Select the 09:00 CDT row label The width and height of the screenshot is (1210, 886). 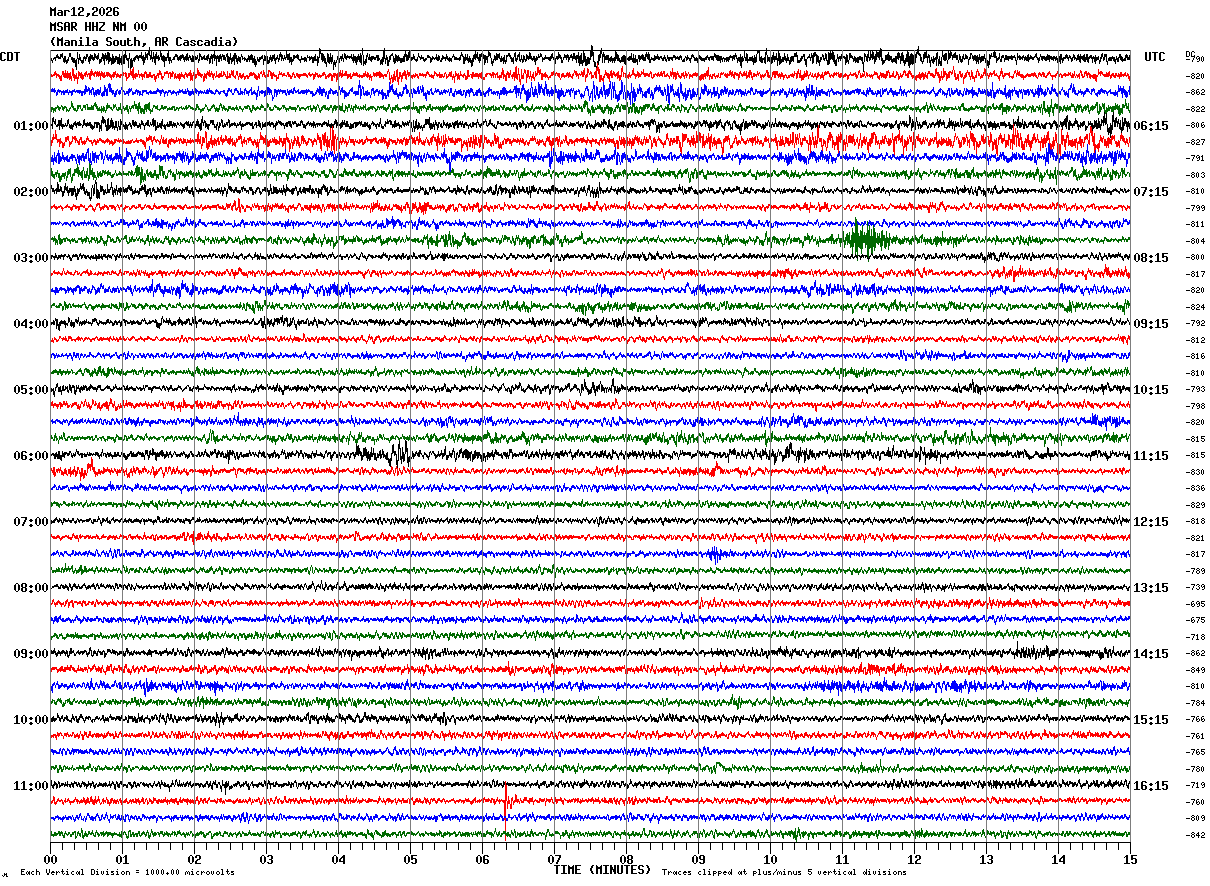[31, 654]
